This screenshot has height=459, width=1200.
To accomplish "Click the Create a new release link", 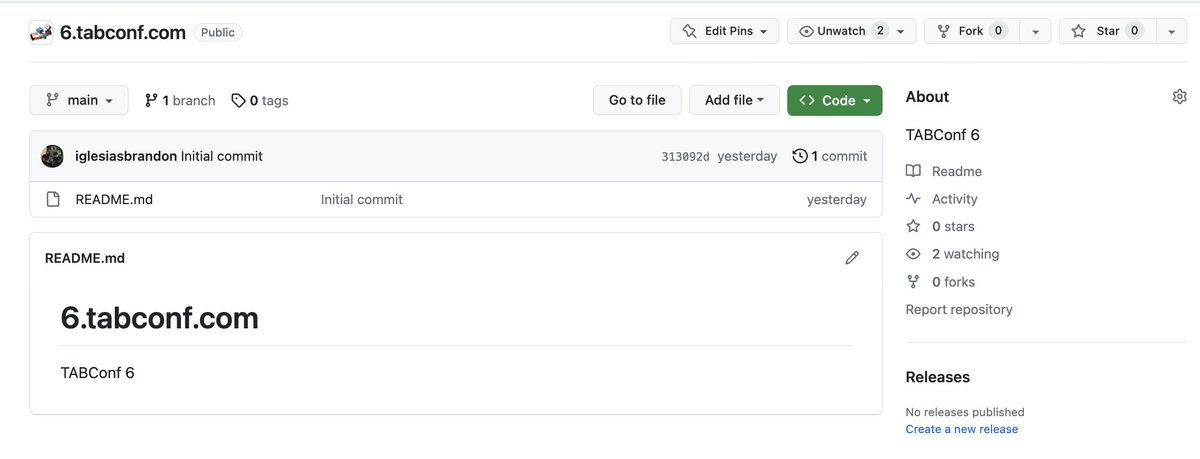I will click(x=962, y=429).
